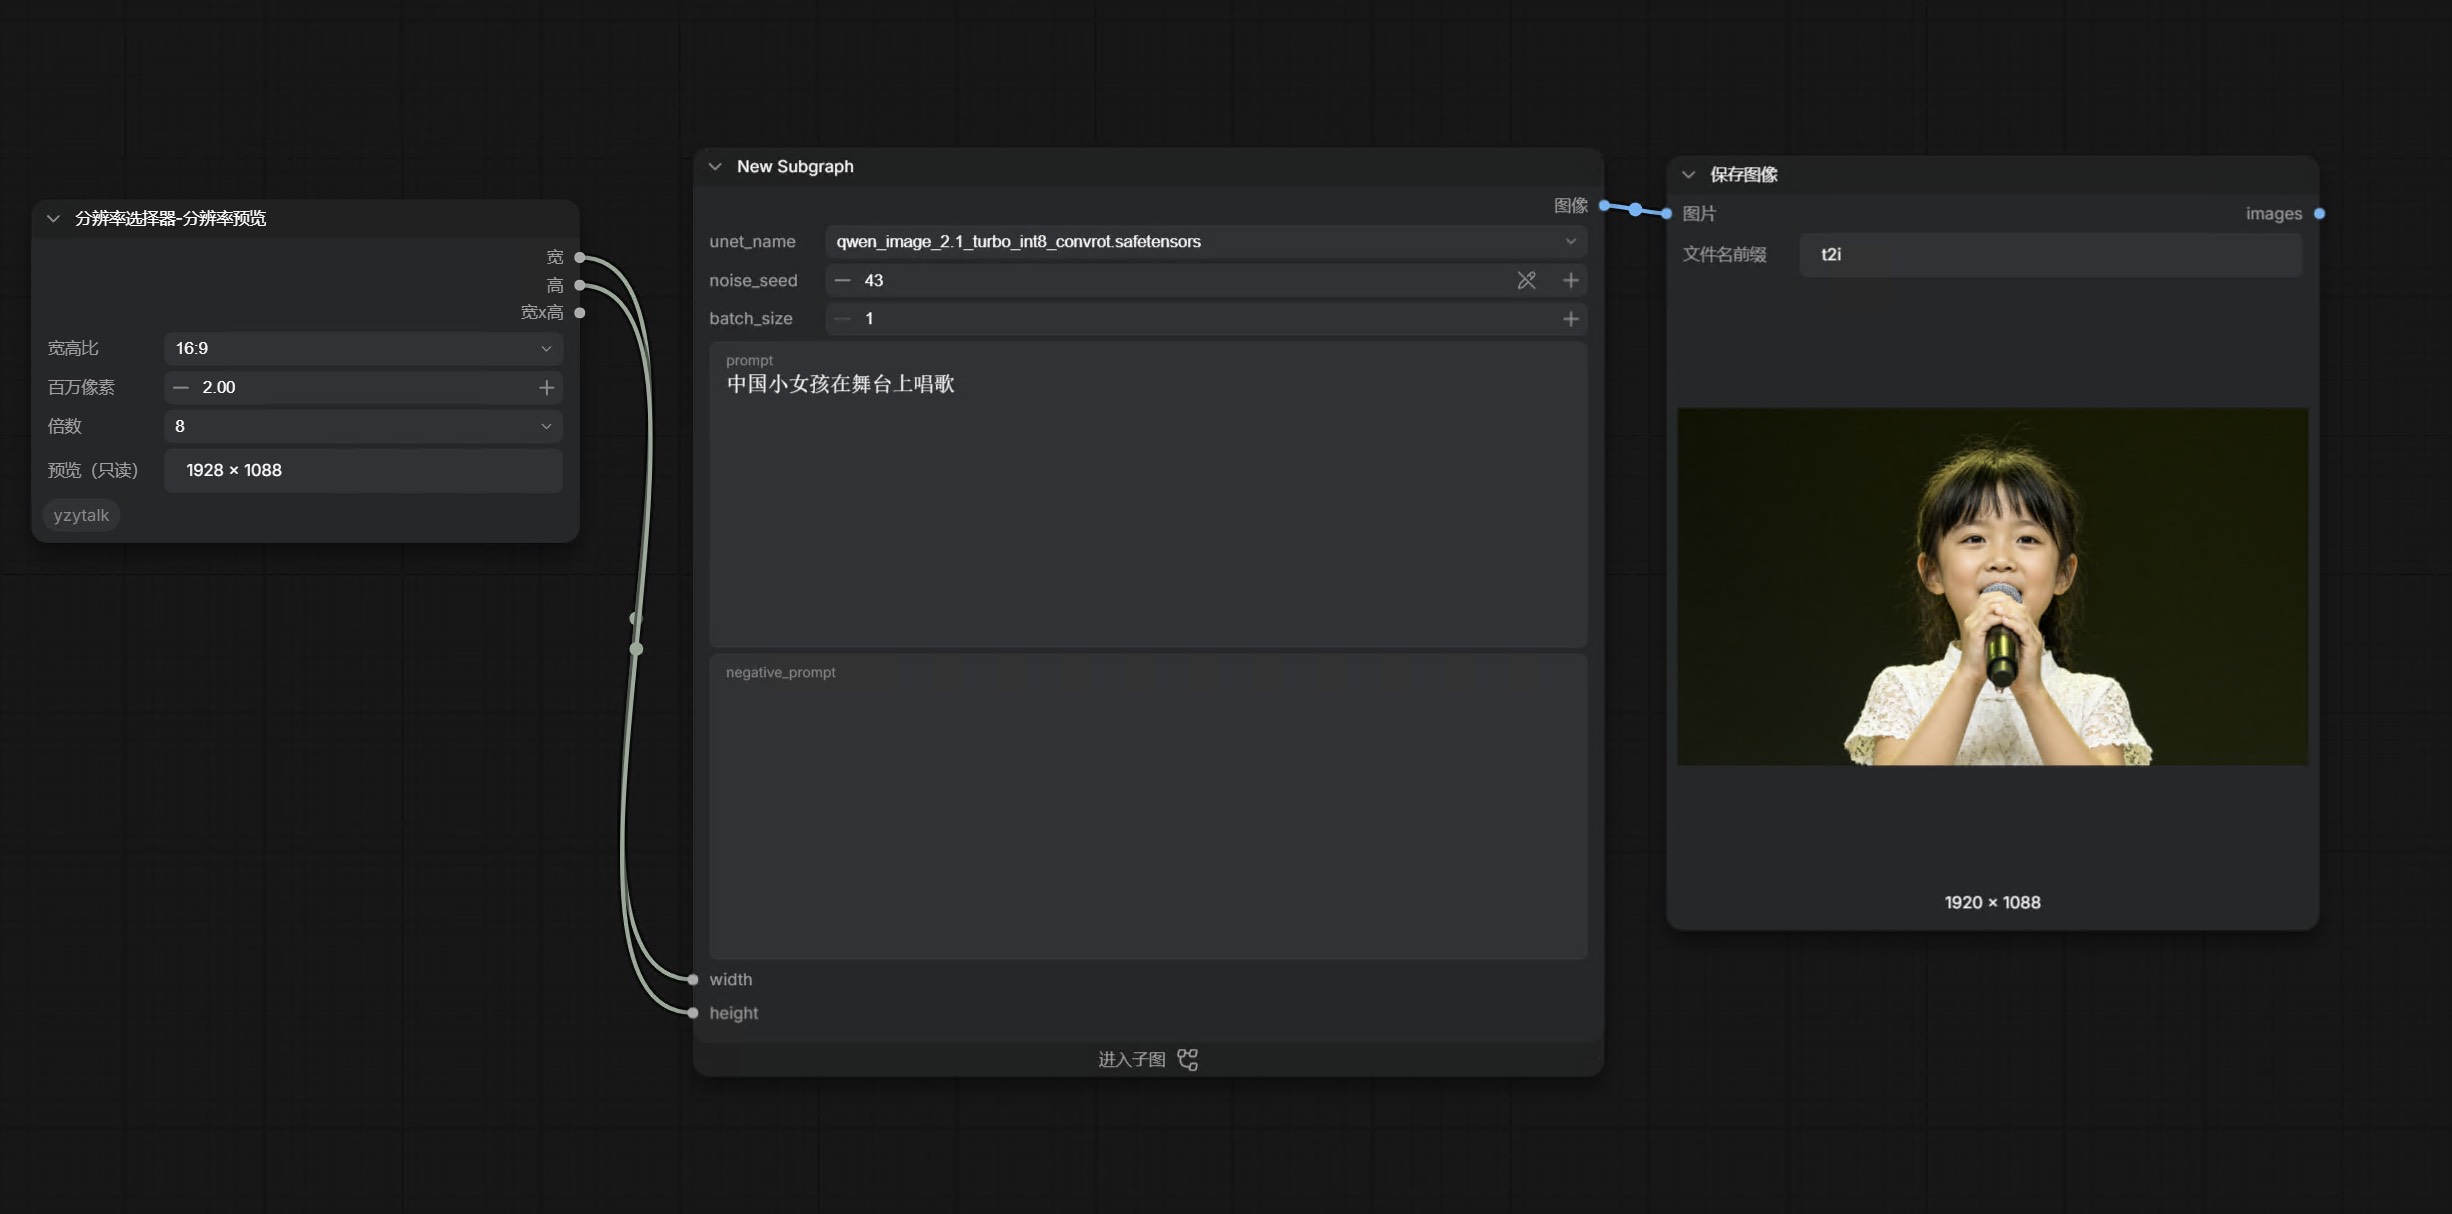Viewport: 2452px width, 1214px height.
Task: Click the 图像 output socket on subgraph
Action: 1604,205
